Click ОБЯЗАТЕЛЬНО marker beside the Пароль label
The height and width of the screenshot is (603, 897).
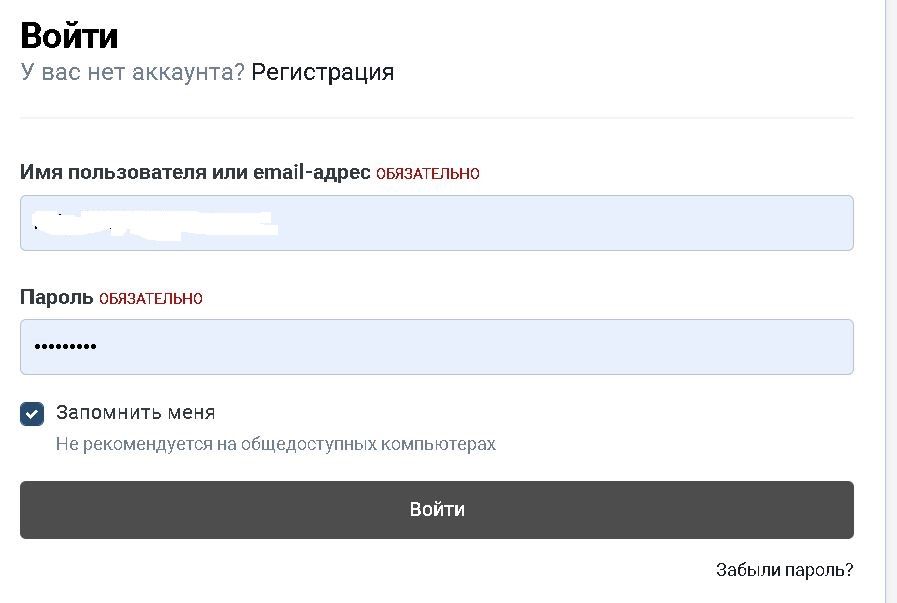[x=151, y=298]
